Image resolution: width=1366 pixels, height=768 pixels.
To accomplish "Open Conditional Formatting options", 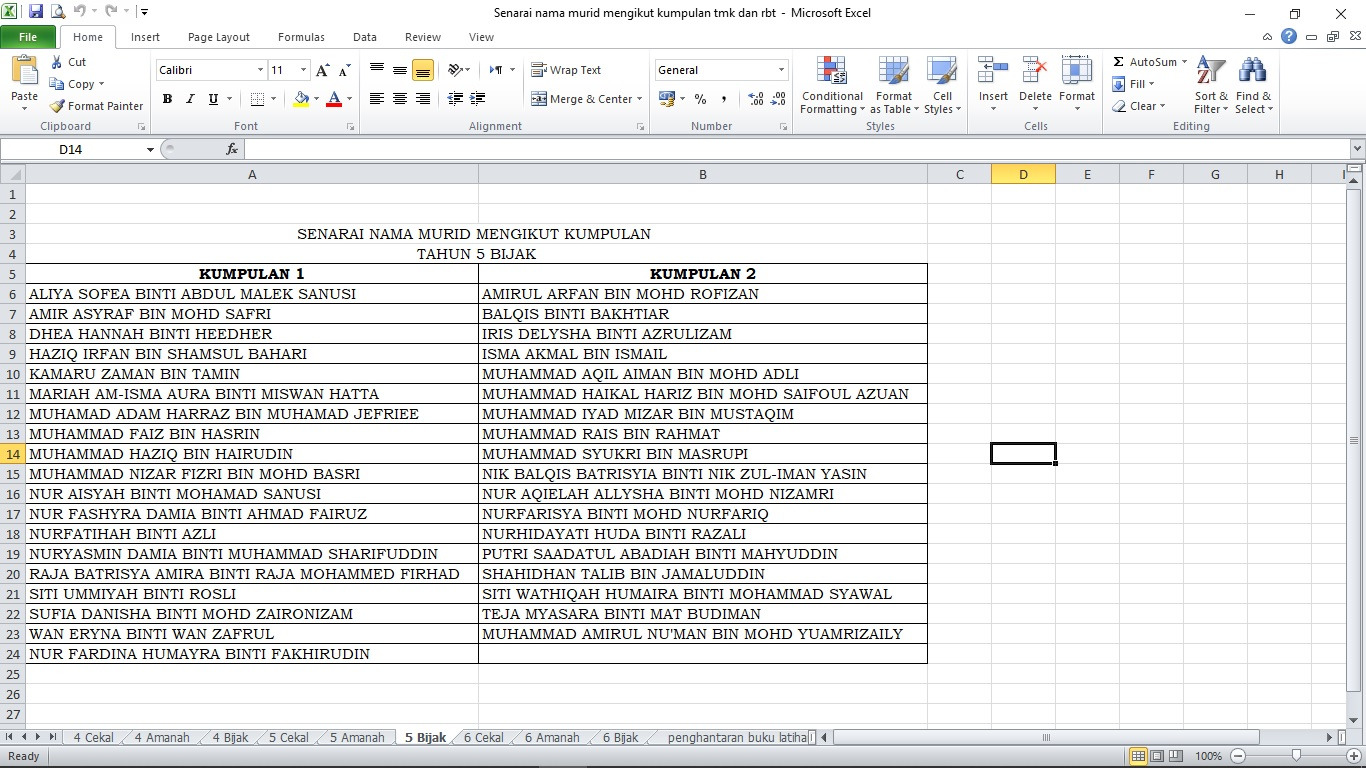I will click(832, 85).
